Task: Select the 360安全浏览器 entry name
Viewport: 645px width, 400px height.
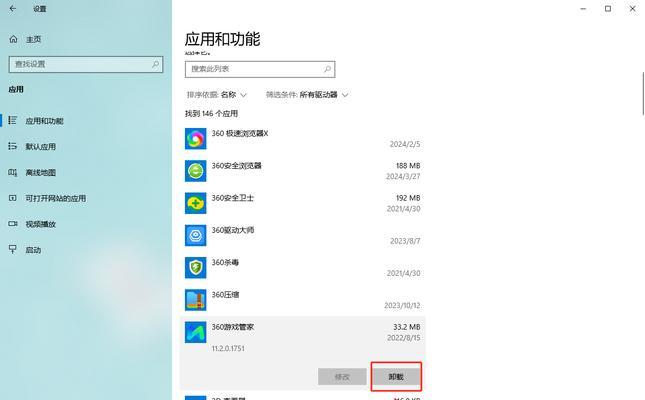Action: click(237, 165)
